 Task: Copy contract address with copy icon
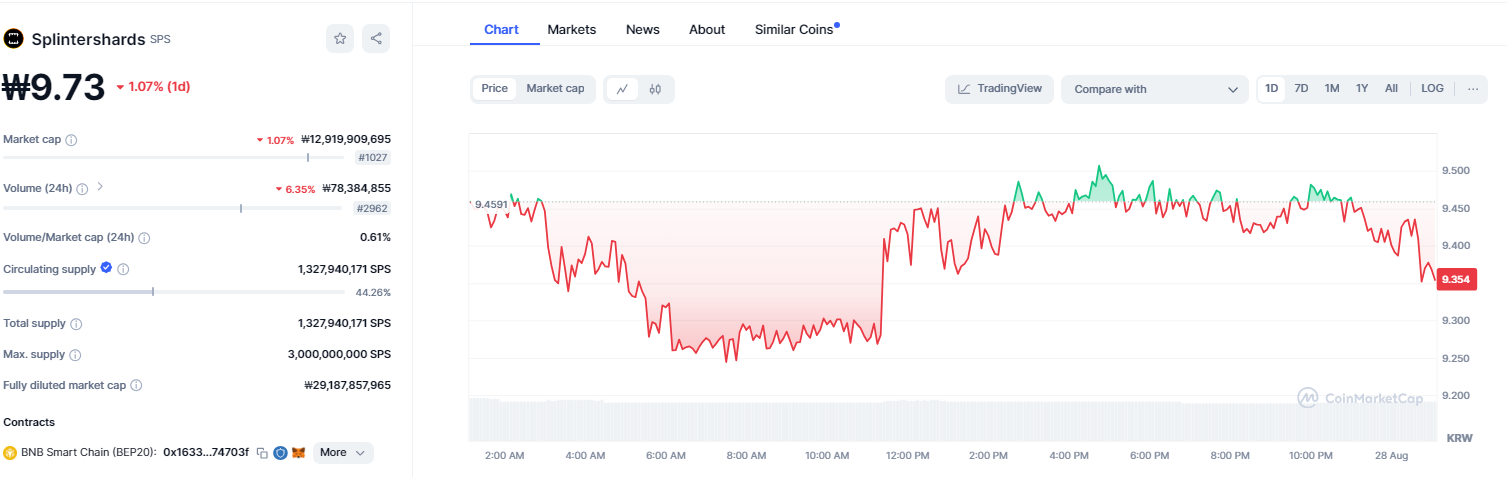coord(262,453)
